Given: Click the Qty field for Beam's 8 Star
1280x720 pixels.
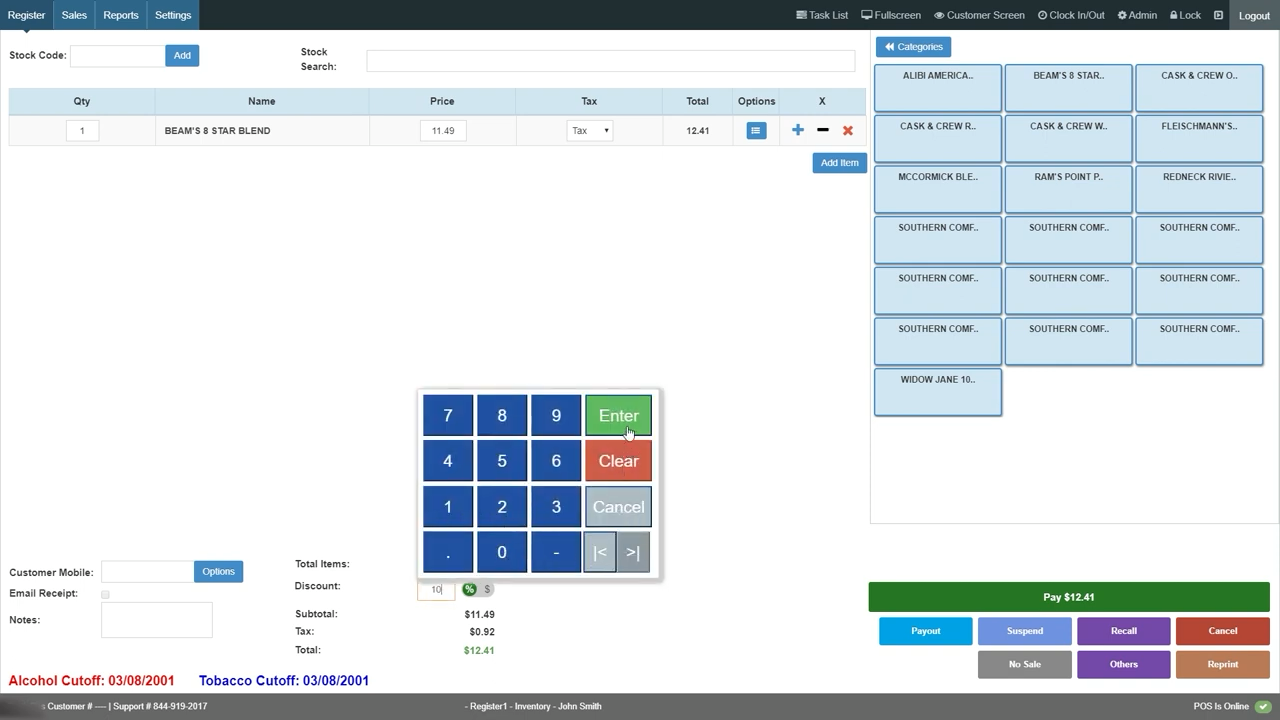Looking at the screenshot, I should point(82,131).
